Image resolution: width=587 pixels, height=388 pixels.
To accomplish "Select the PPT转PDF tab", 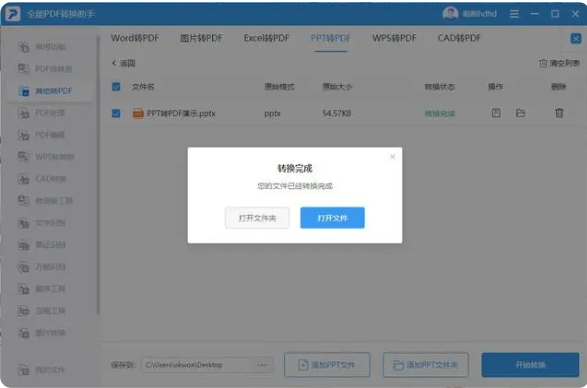I will (x=331, y=38).
